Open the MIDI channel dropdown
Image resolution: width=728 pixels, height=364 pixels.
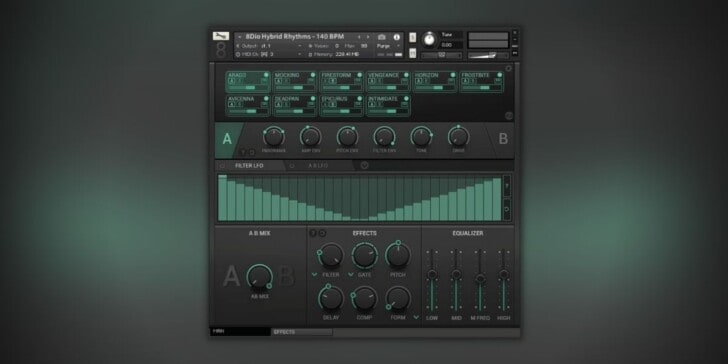(x=268, y=54)
